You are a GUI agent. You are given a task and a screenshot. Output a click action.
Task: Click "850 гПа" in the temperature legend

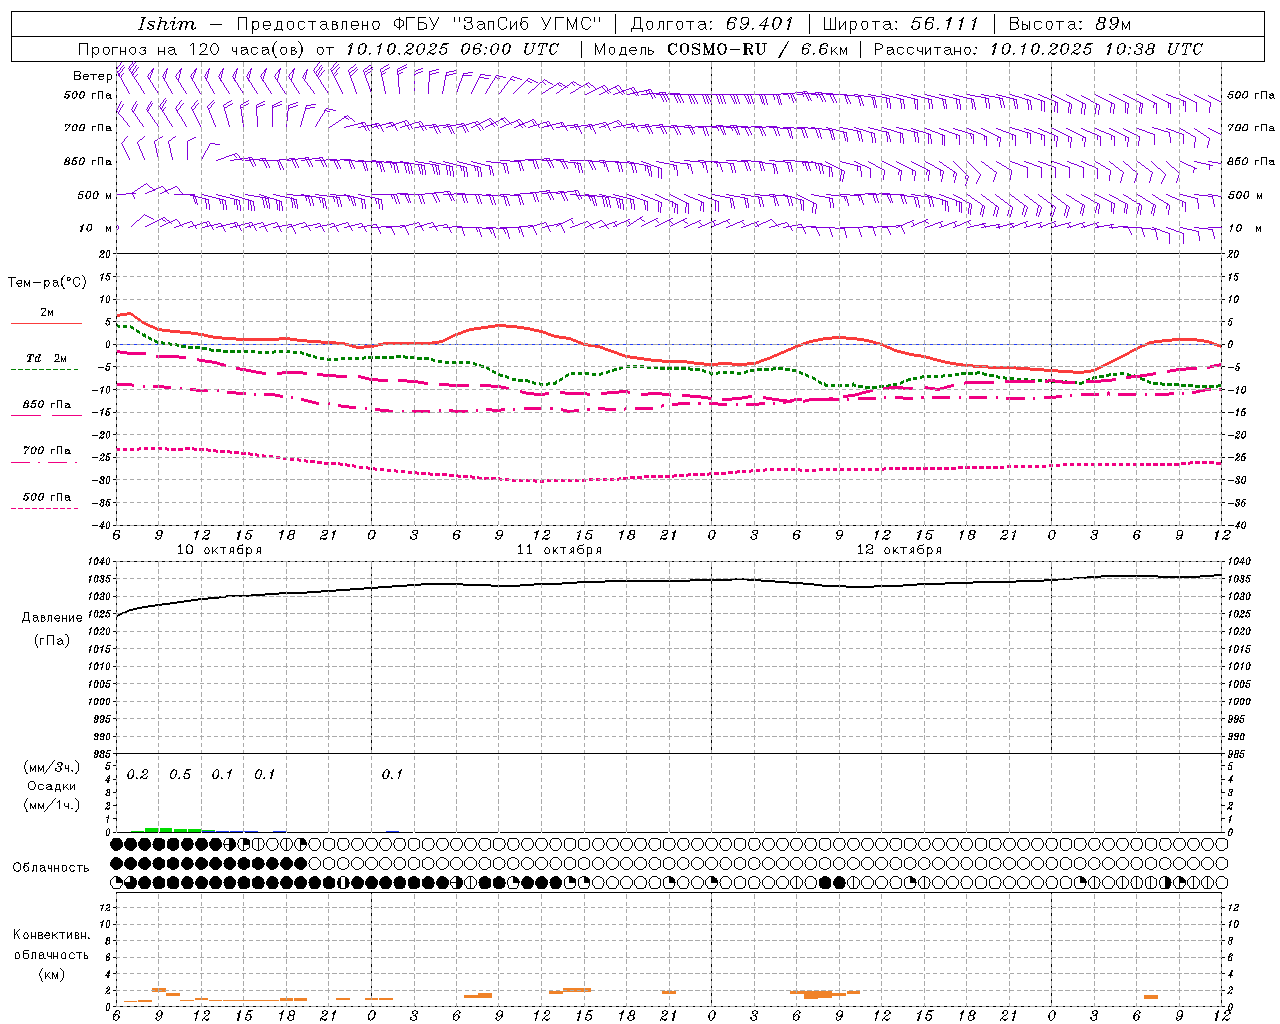pos(47,405)
